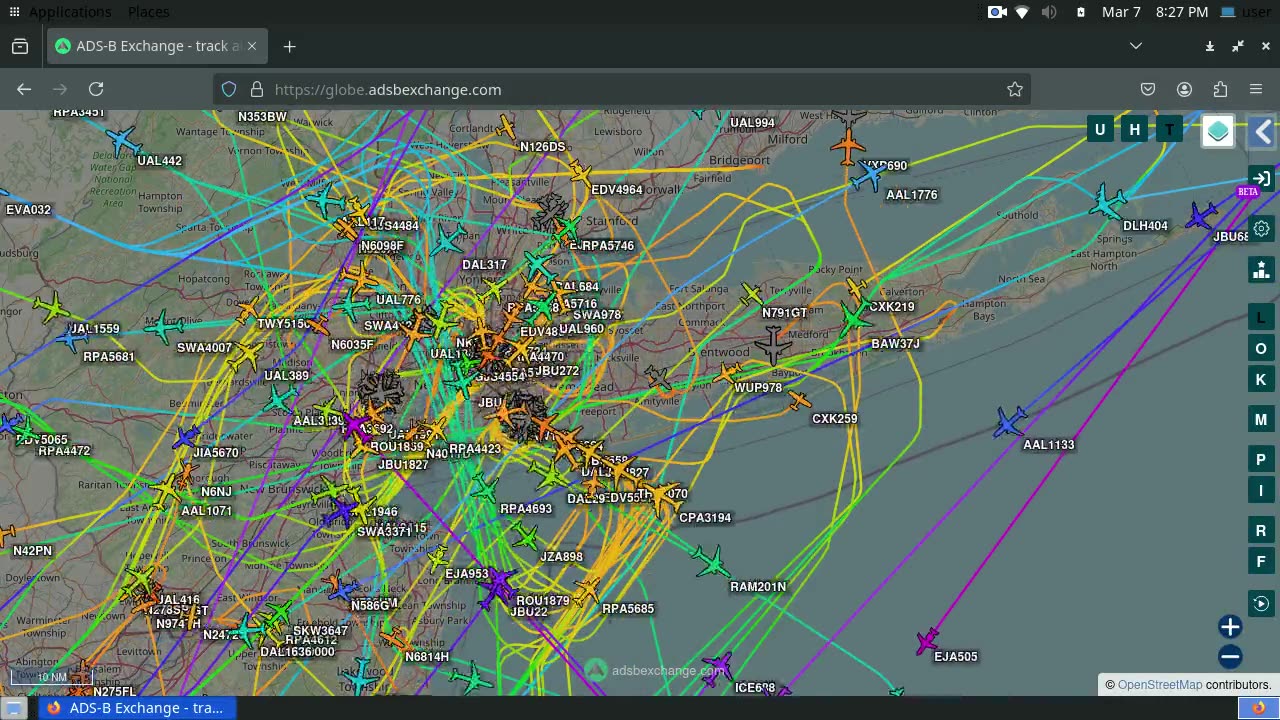Click the CPA3194 flight label

(705, 517)
